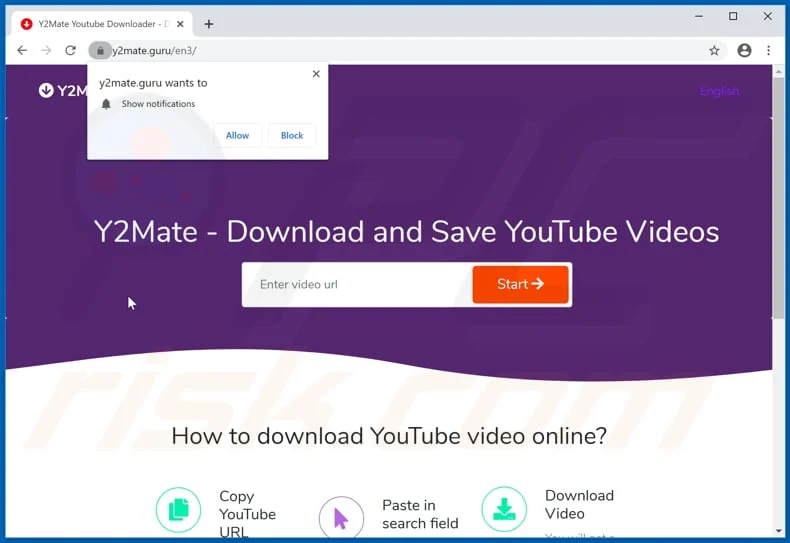Maximize the Chrome window
This screenshot has height=543, width=790.
[x=733, y=17]
